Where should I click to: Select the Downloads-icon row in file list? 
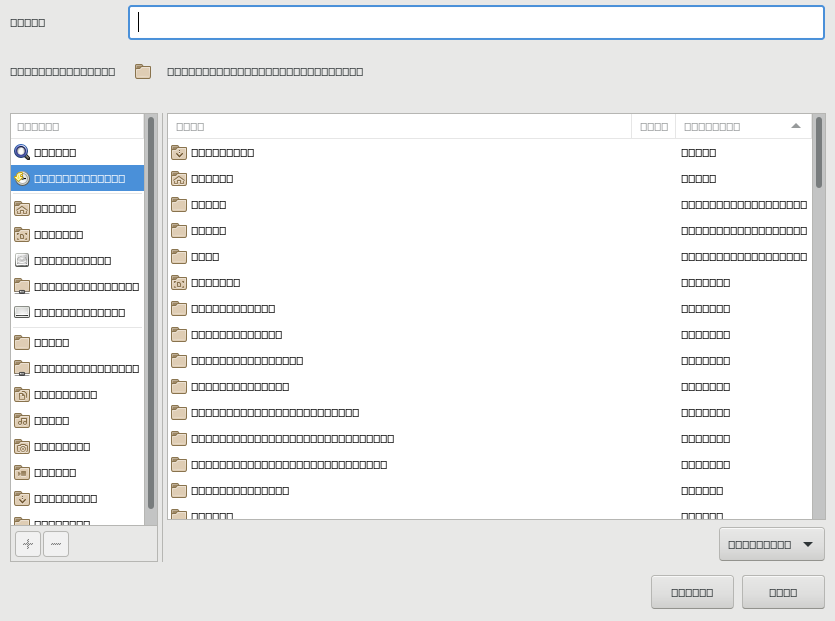click(x=490, y=152)
